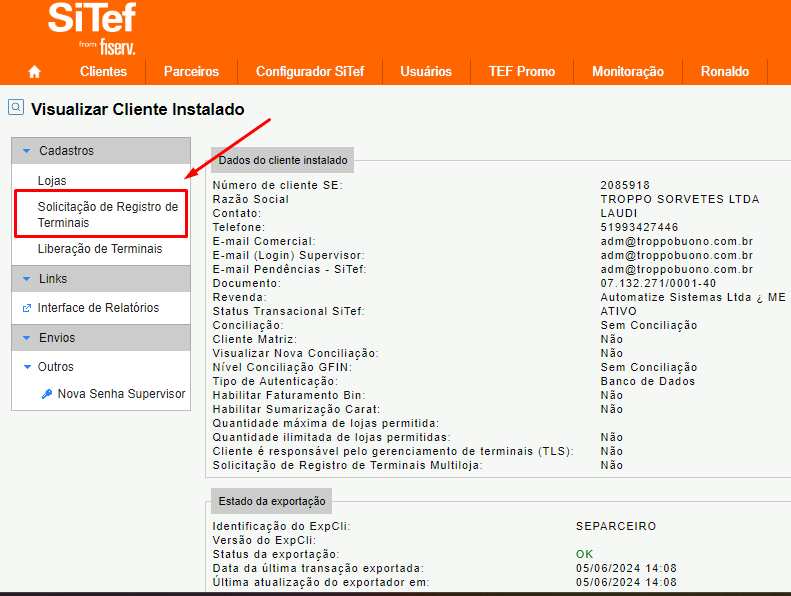The image size is (791, 596).
Task: Click the Data da última transação exportada value
Action: pyautogui.click(x=626, y=568)
